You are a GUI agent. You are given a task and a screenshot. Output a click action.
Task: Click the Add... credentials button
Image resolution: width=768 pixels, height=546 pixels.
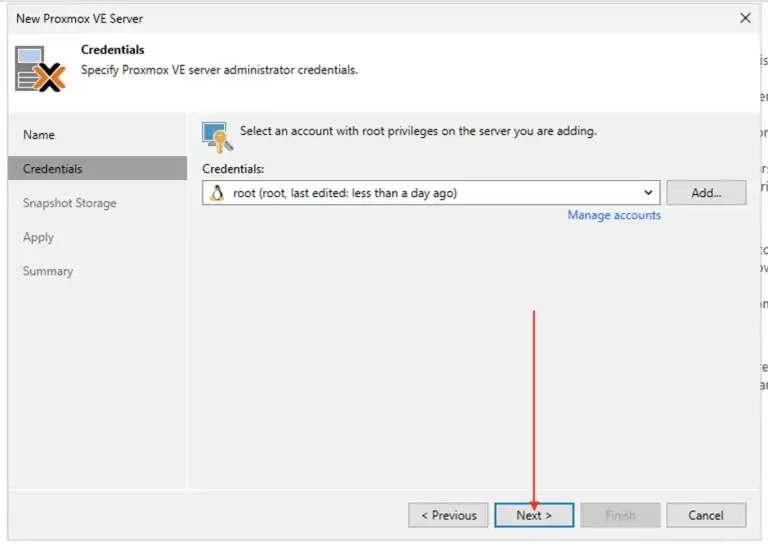click(706, 192)
